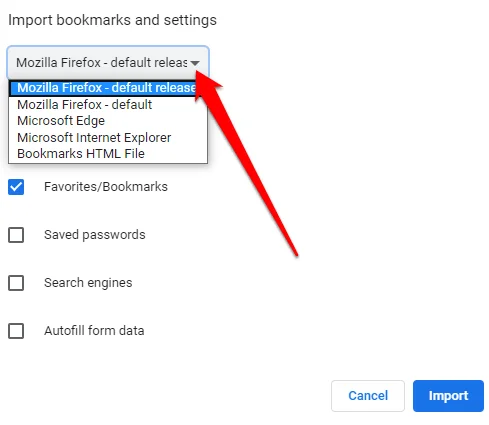This screenshot has width=489, height=425.
Task: Click the Favorites/Bookmarks label text
Action: click(x=106, y=187)
